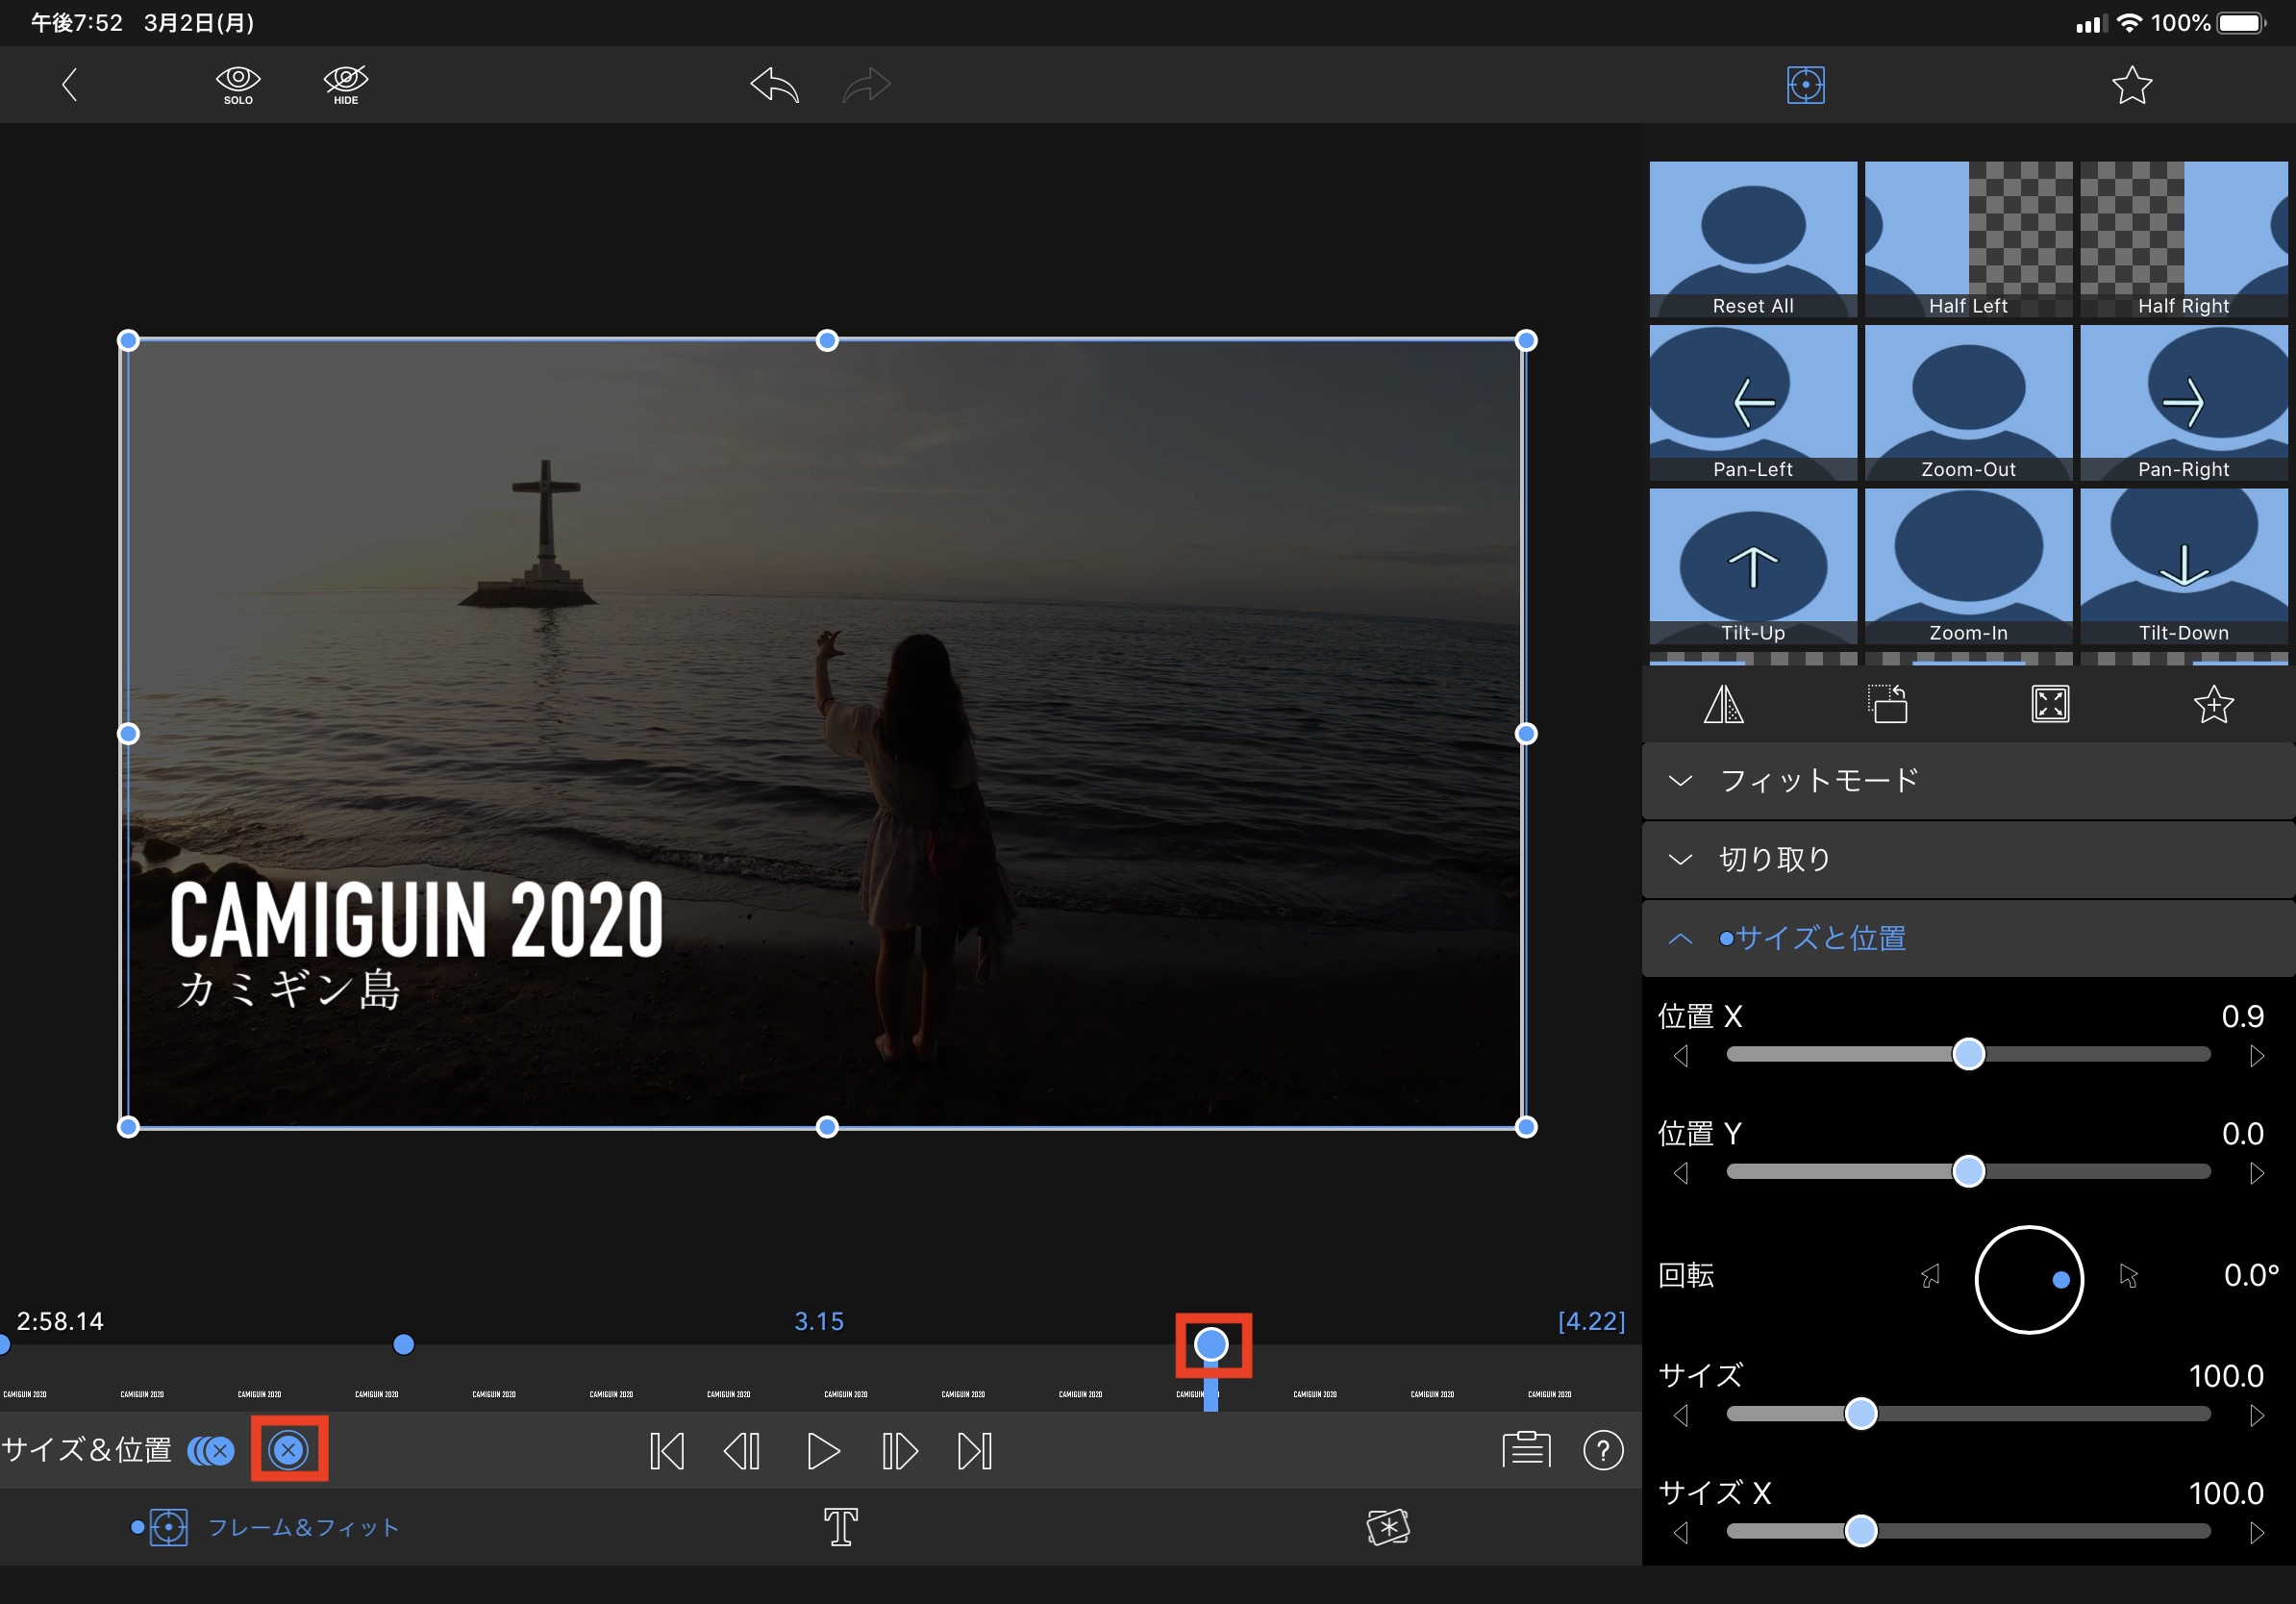Open the text T tool
Image resolution: width=2296 pixels, height=1604 pixels.
840,1527
